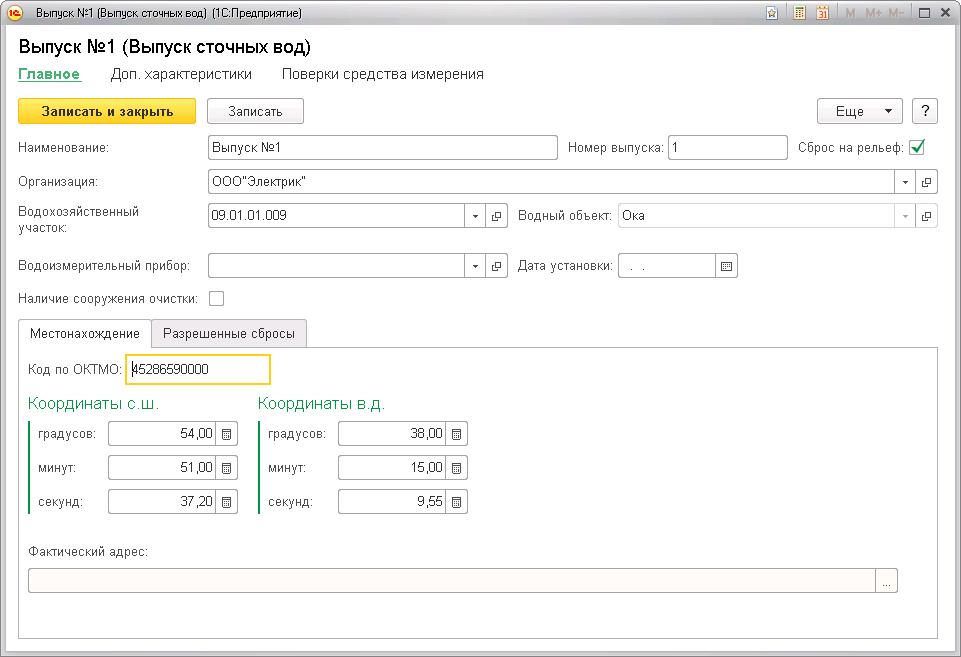Click the Записать и закрыть button
The height and width of the screenshot is (657, 961).
107,112
